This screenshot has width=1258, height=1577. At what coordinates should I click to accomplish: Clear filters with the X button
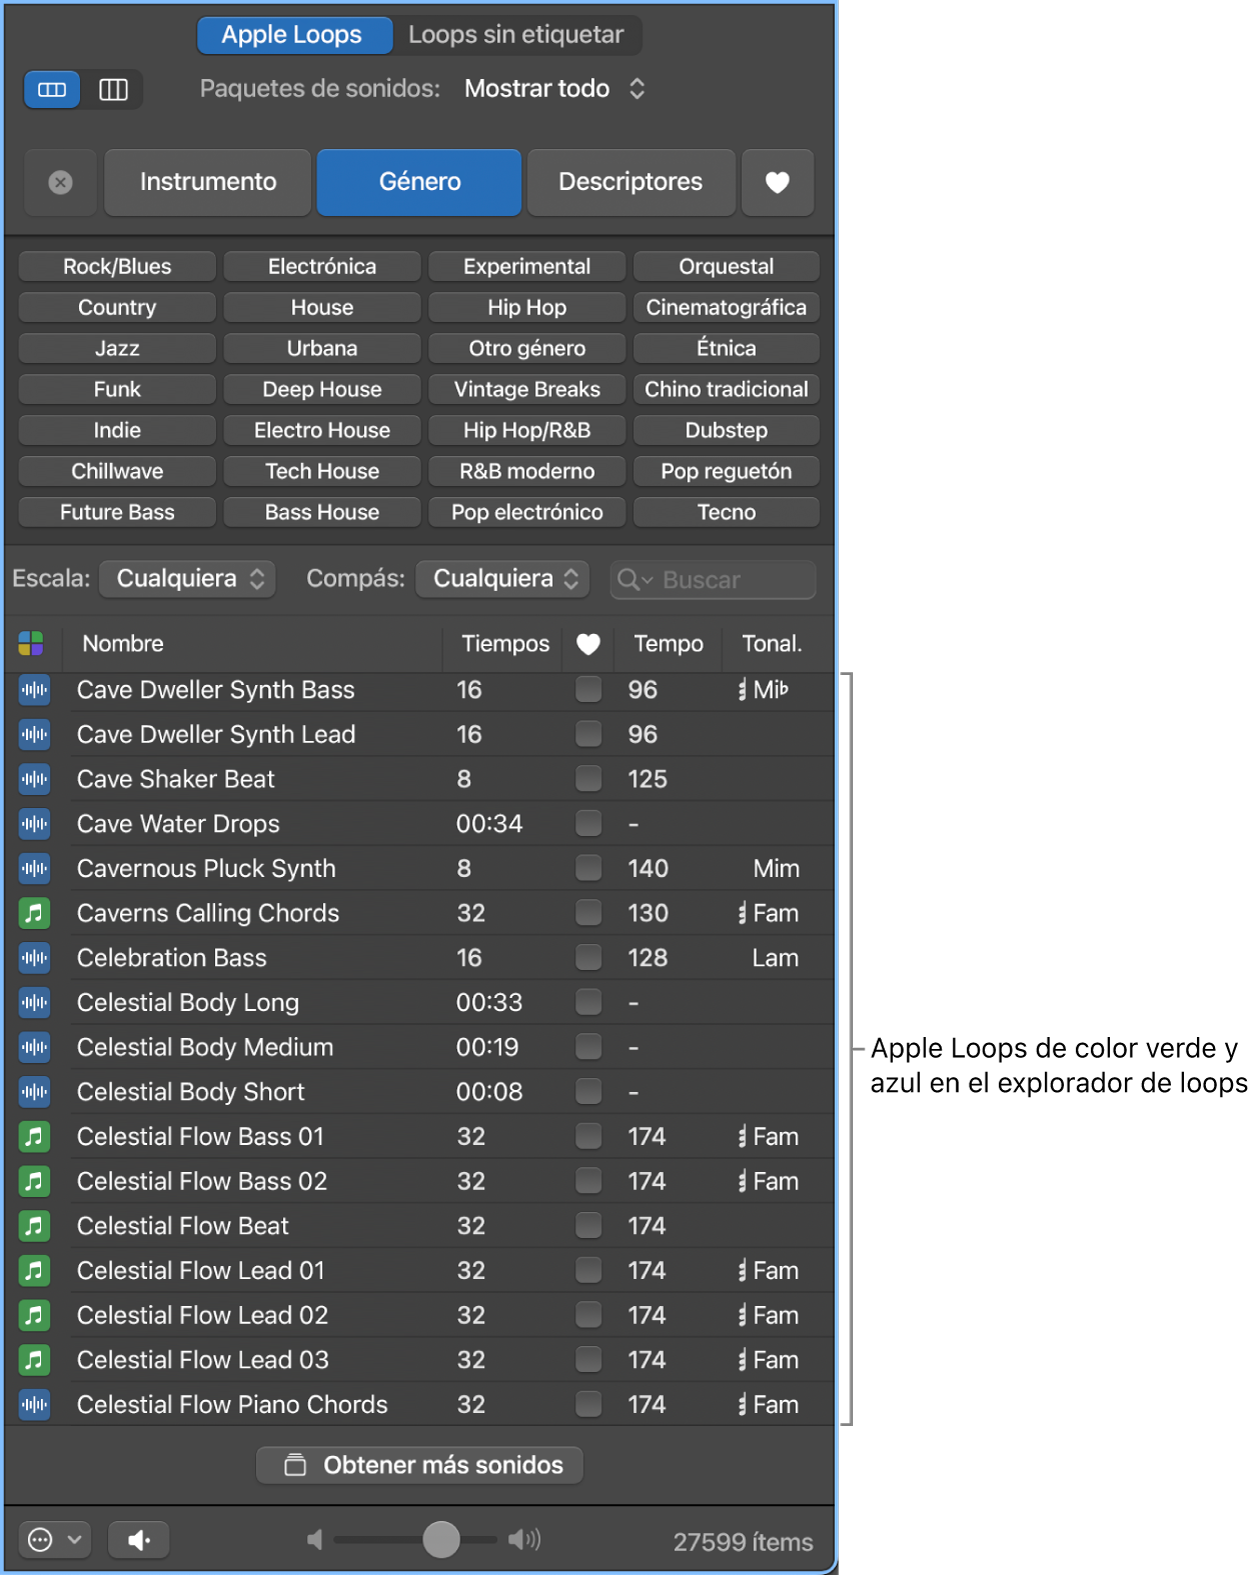coord(60,182)
